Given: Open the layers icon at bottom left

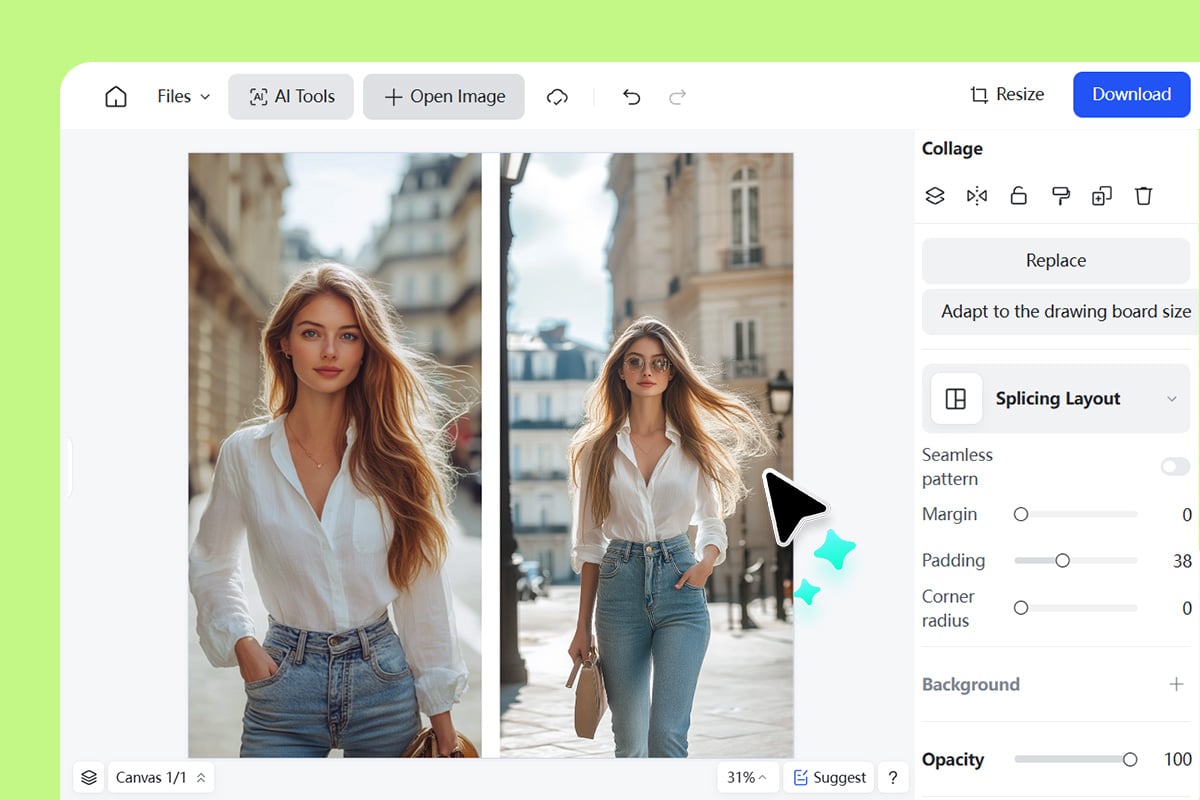Looking at the screenshot, I should pyautogui.click(x=89, y=777).
